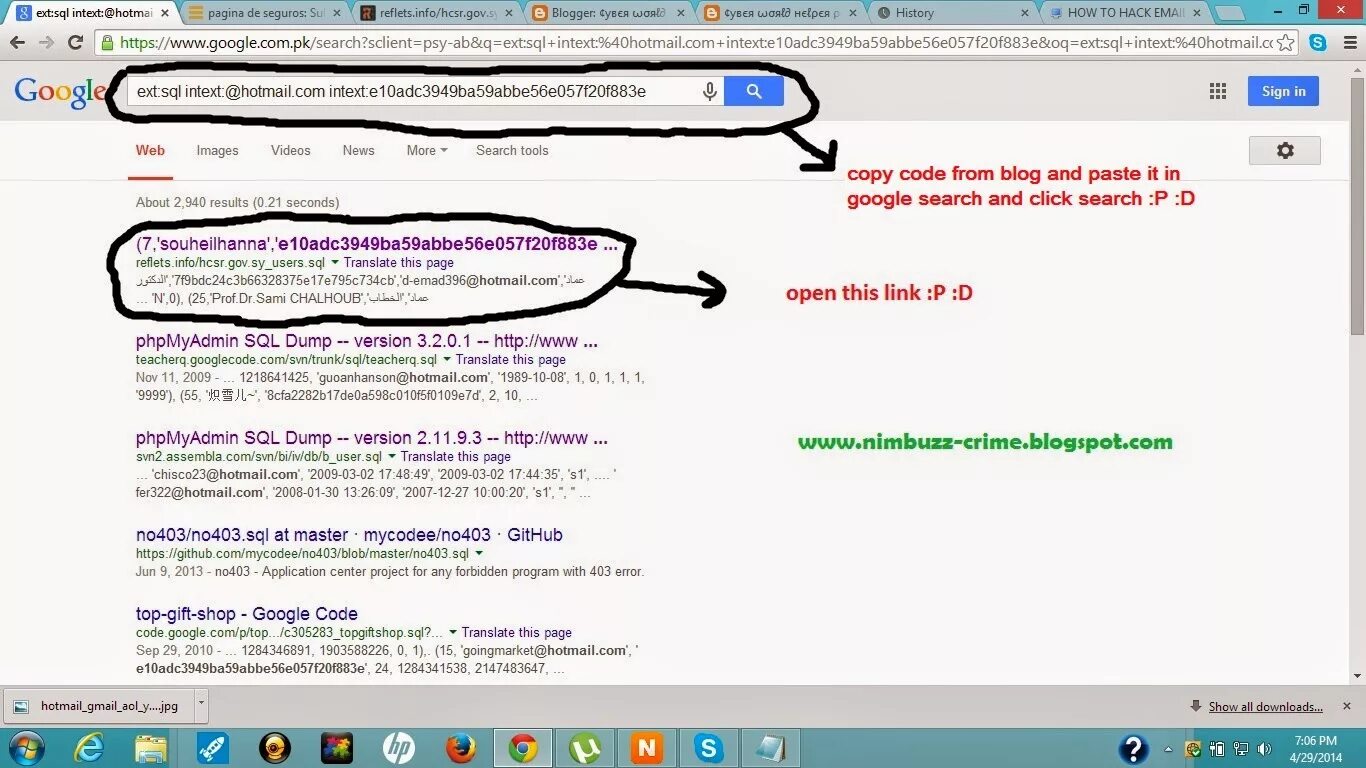This screenshot has height=768, width=1366.
Task: Open the search settings gear button
Action: [x=1285, y=150]
